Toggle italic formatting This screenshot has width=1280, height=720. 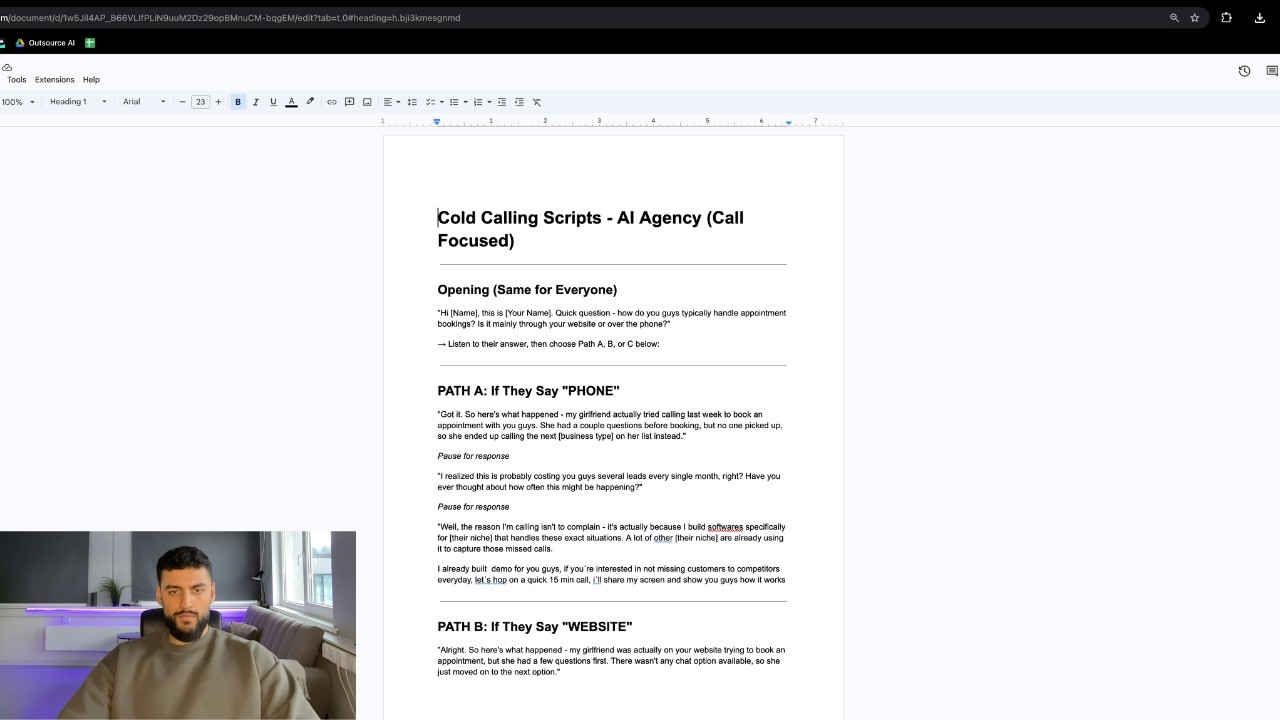point(255,102)
